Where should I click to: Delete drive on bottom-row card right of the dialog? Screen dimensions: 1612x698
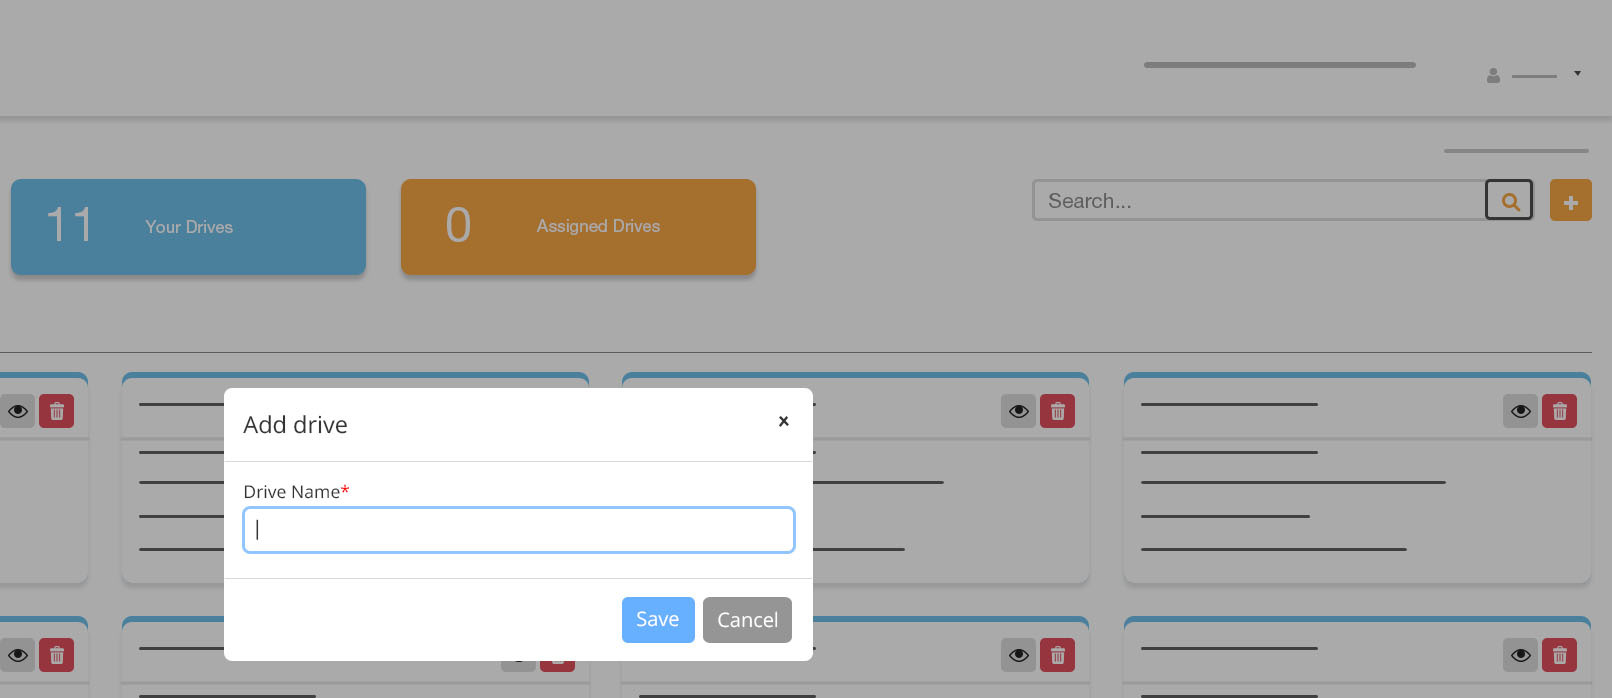point(1058,655)
